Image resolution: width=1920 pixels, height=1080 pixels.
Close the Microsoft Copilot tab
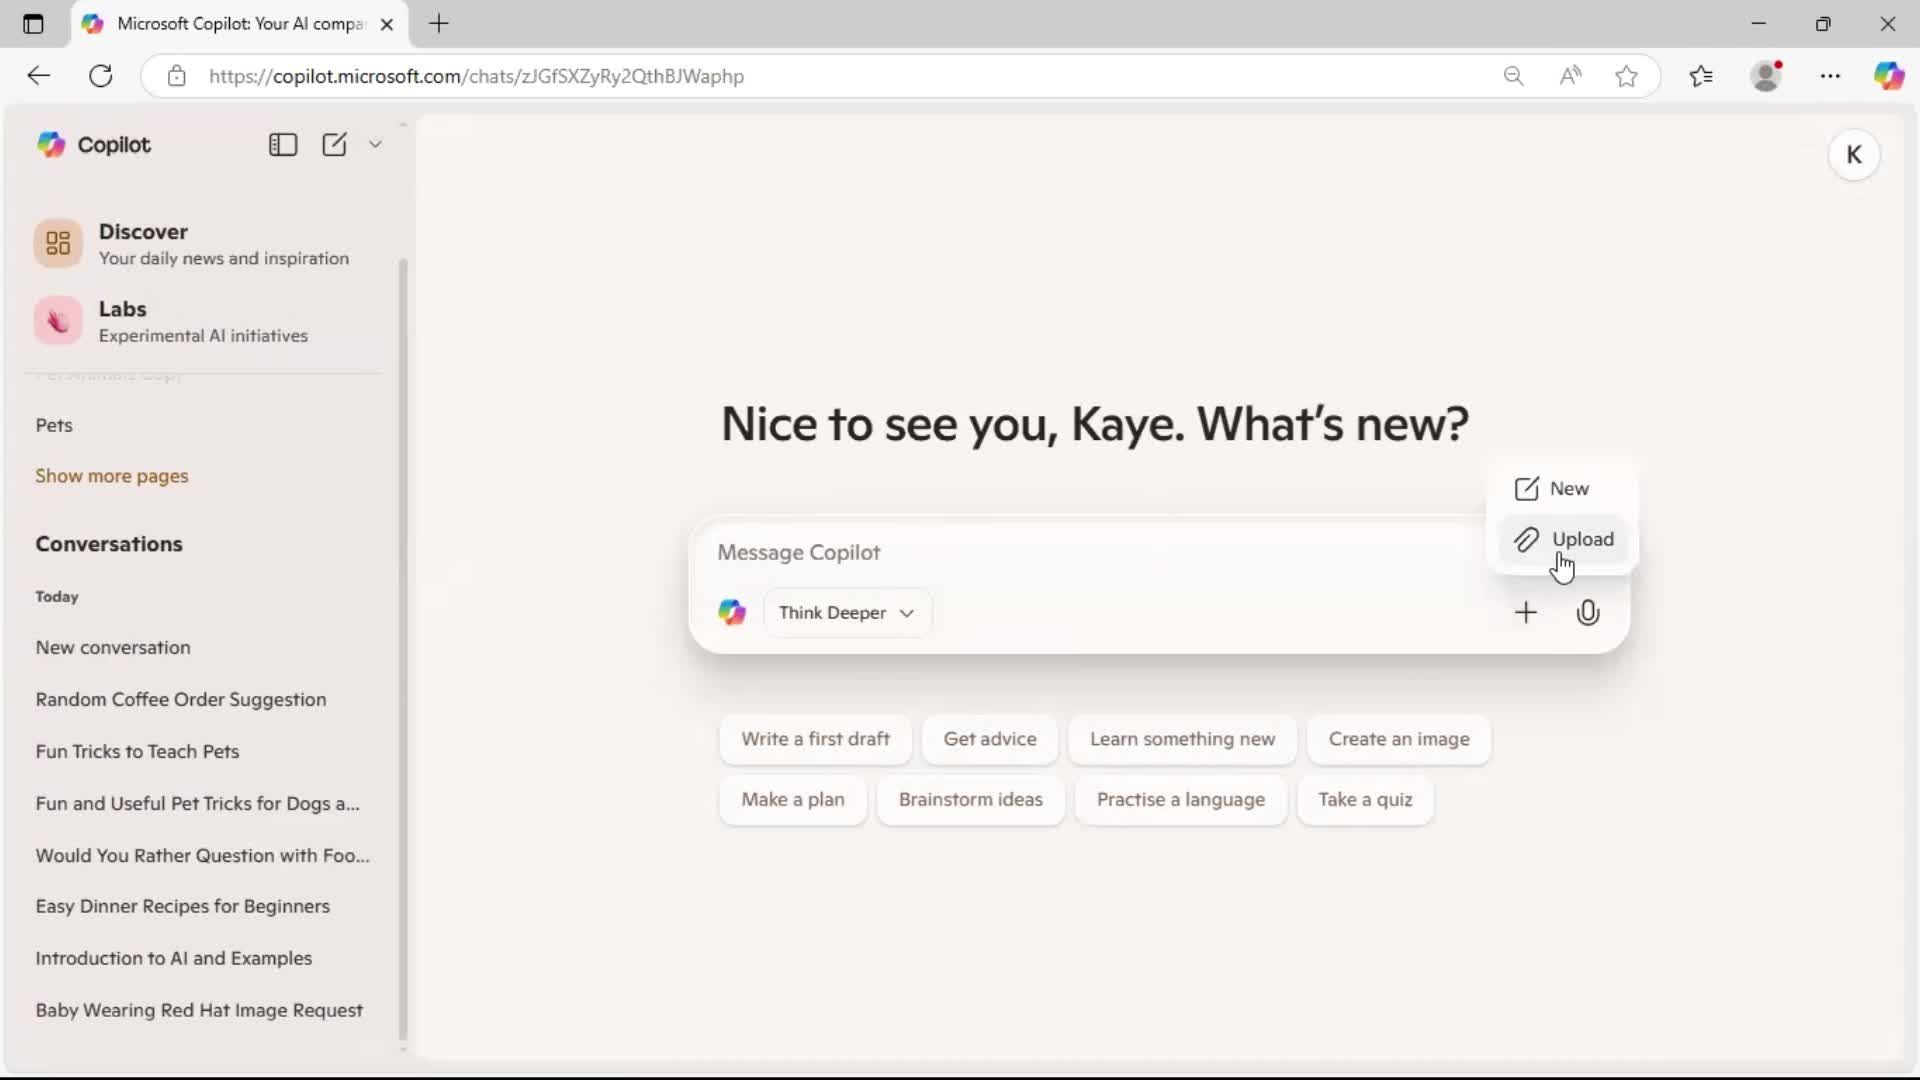[387, 24]
